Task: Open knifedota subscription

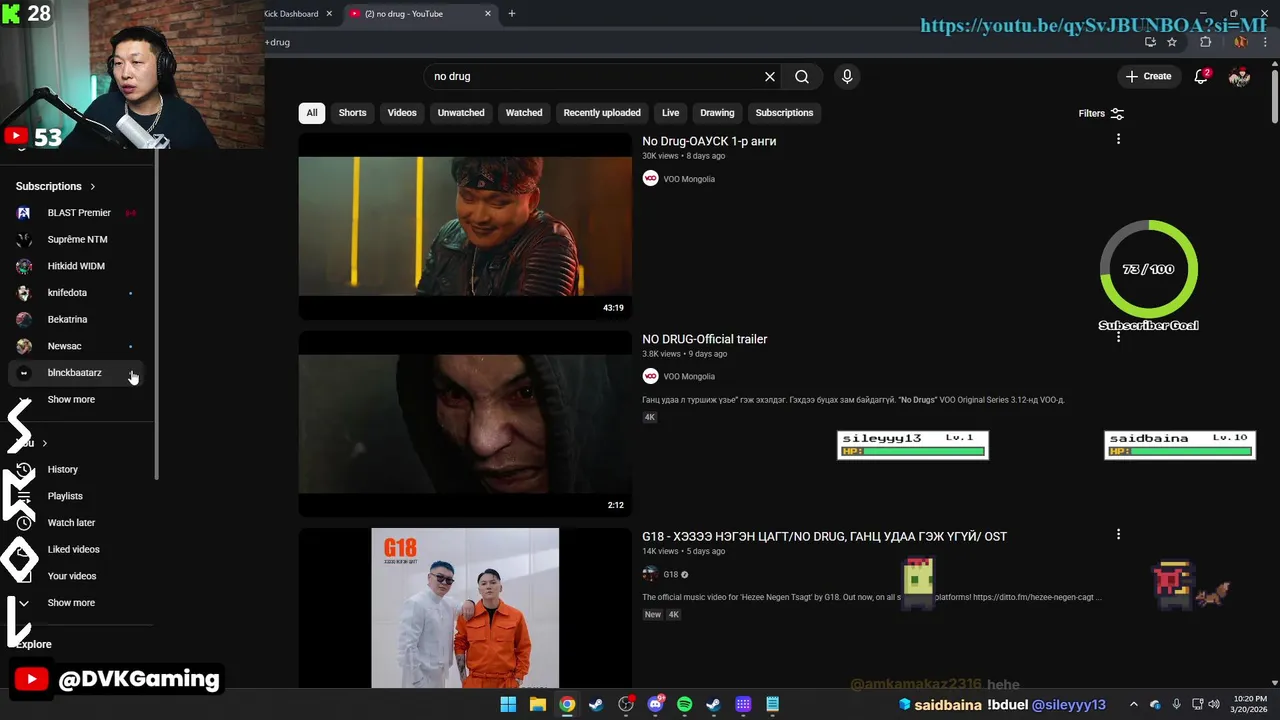Action: tap(75, 293)
